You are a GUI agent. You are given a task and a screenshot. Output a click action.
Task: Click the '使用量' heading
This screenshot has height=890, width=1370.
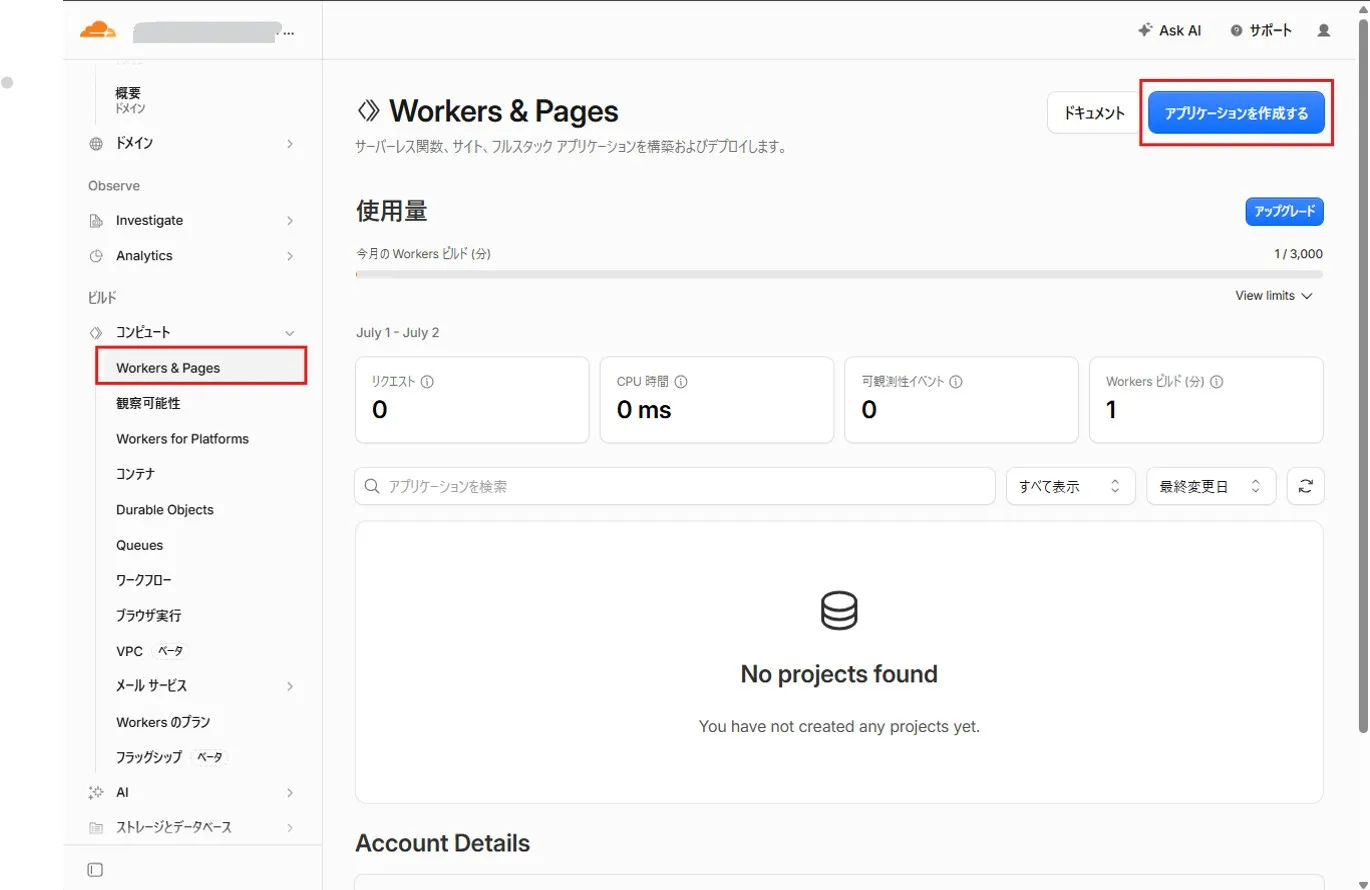click(392, 211)
